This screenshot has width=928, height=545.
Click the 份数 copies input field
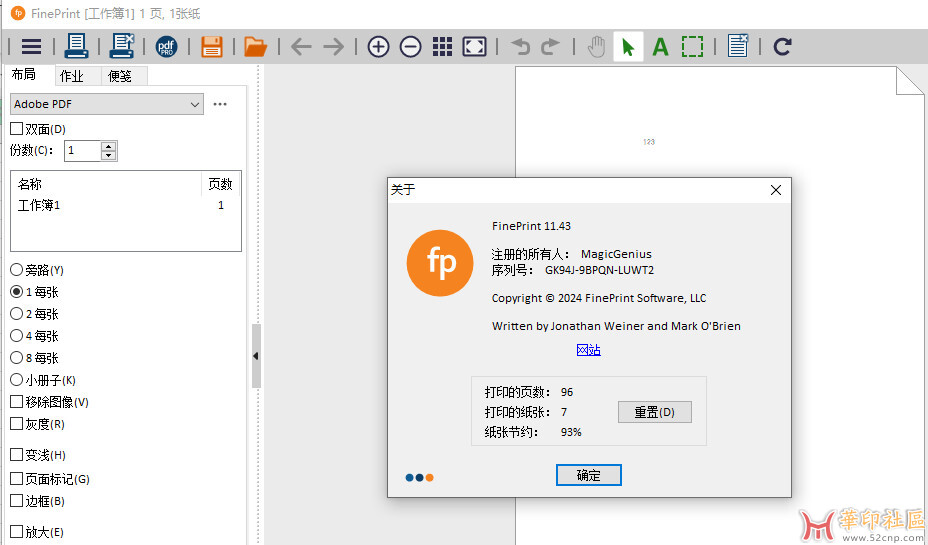click(x=83, y=150)
